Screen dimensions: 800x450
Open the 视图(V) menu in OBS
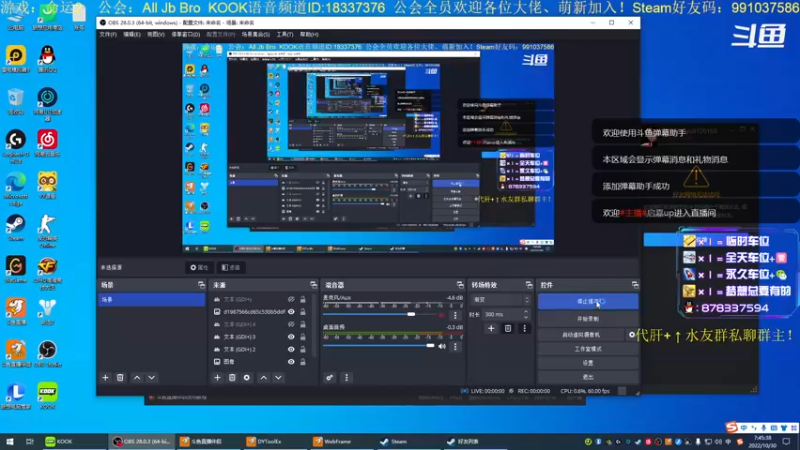click(156, 34)
